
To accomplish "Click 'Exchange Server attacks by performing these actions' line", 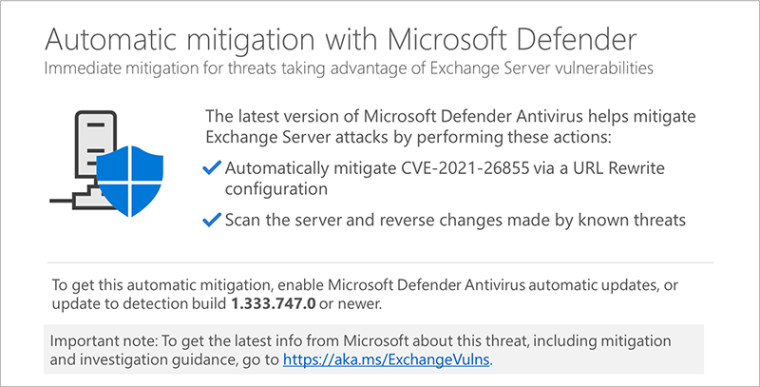I will (x=409, y=137).
